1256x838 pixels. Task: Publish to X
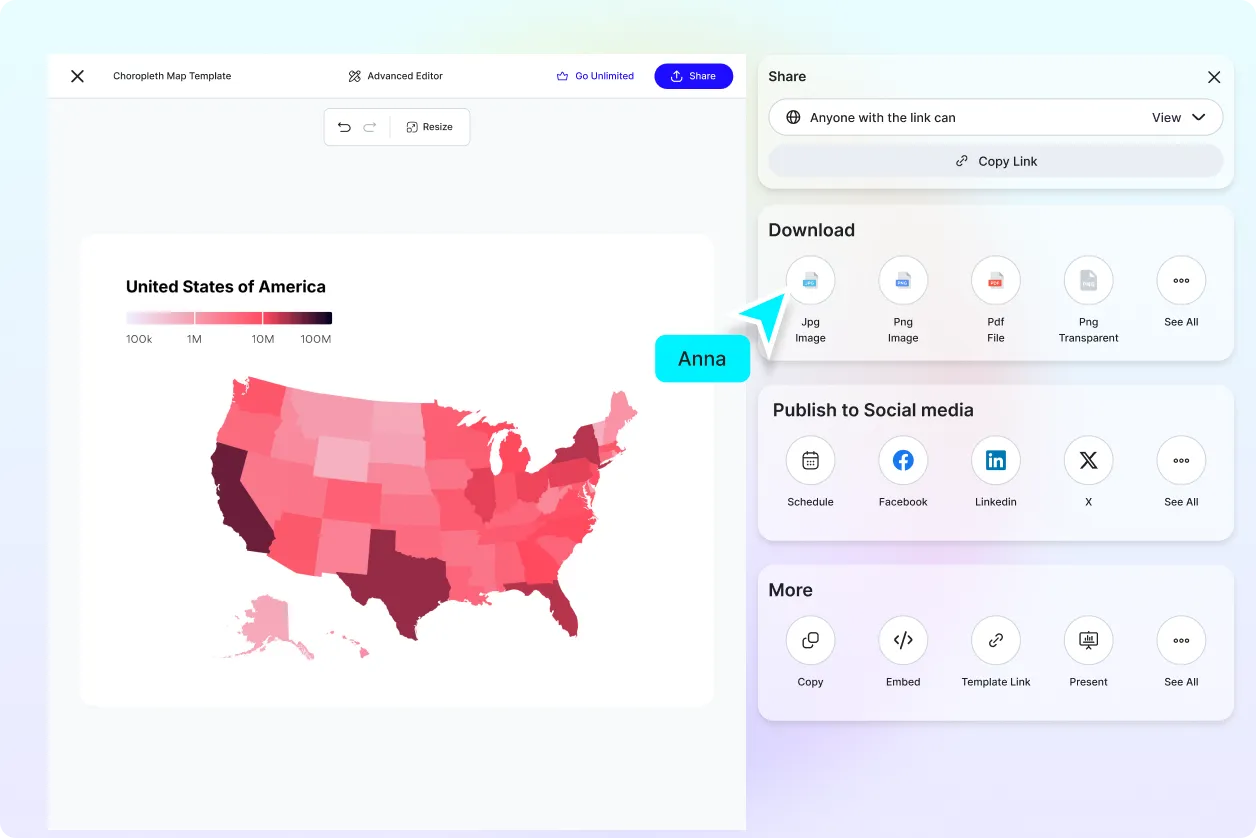click(x=1088, y=461)
